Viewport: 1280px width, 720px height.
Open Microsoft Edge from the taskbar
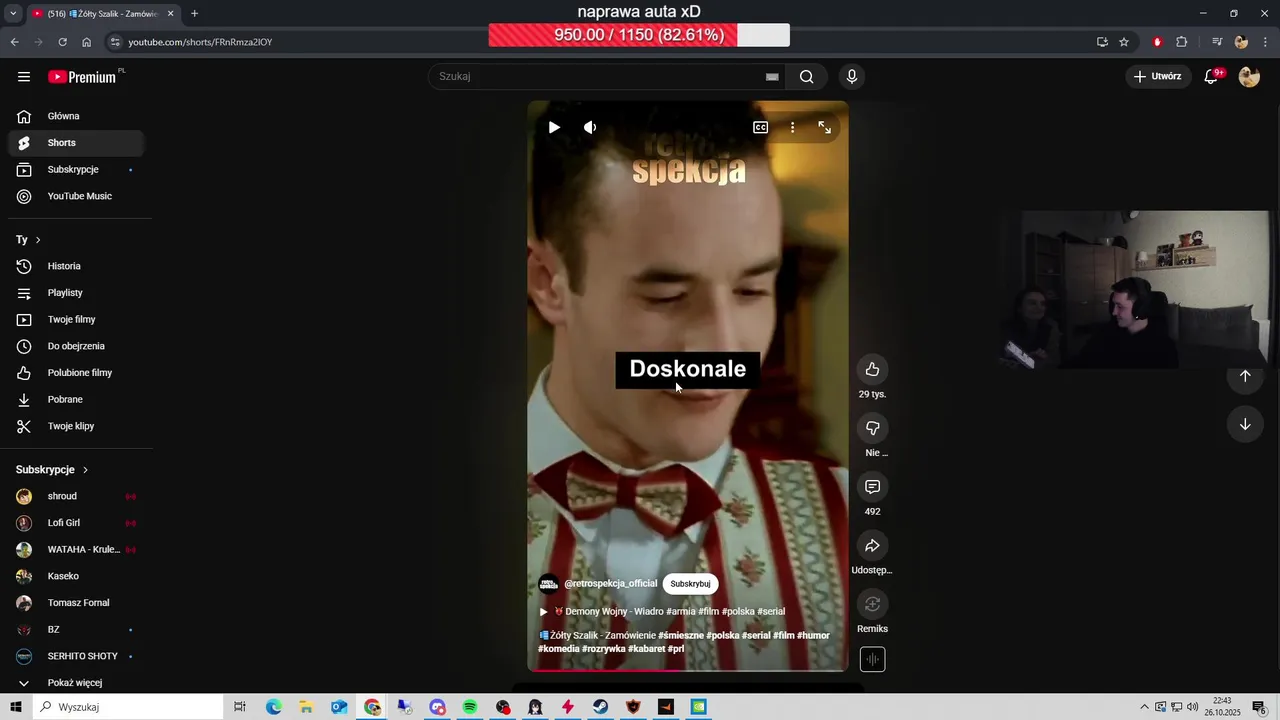[274, 707]
